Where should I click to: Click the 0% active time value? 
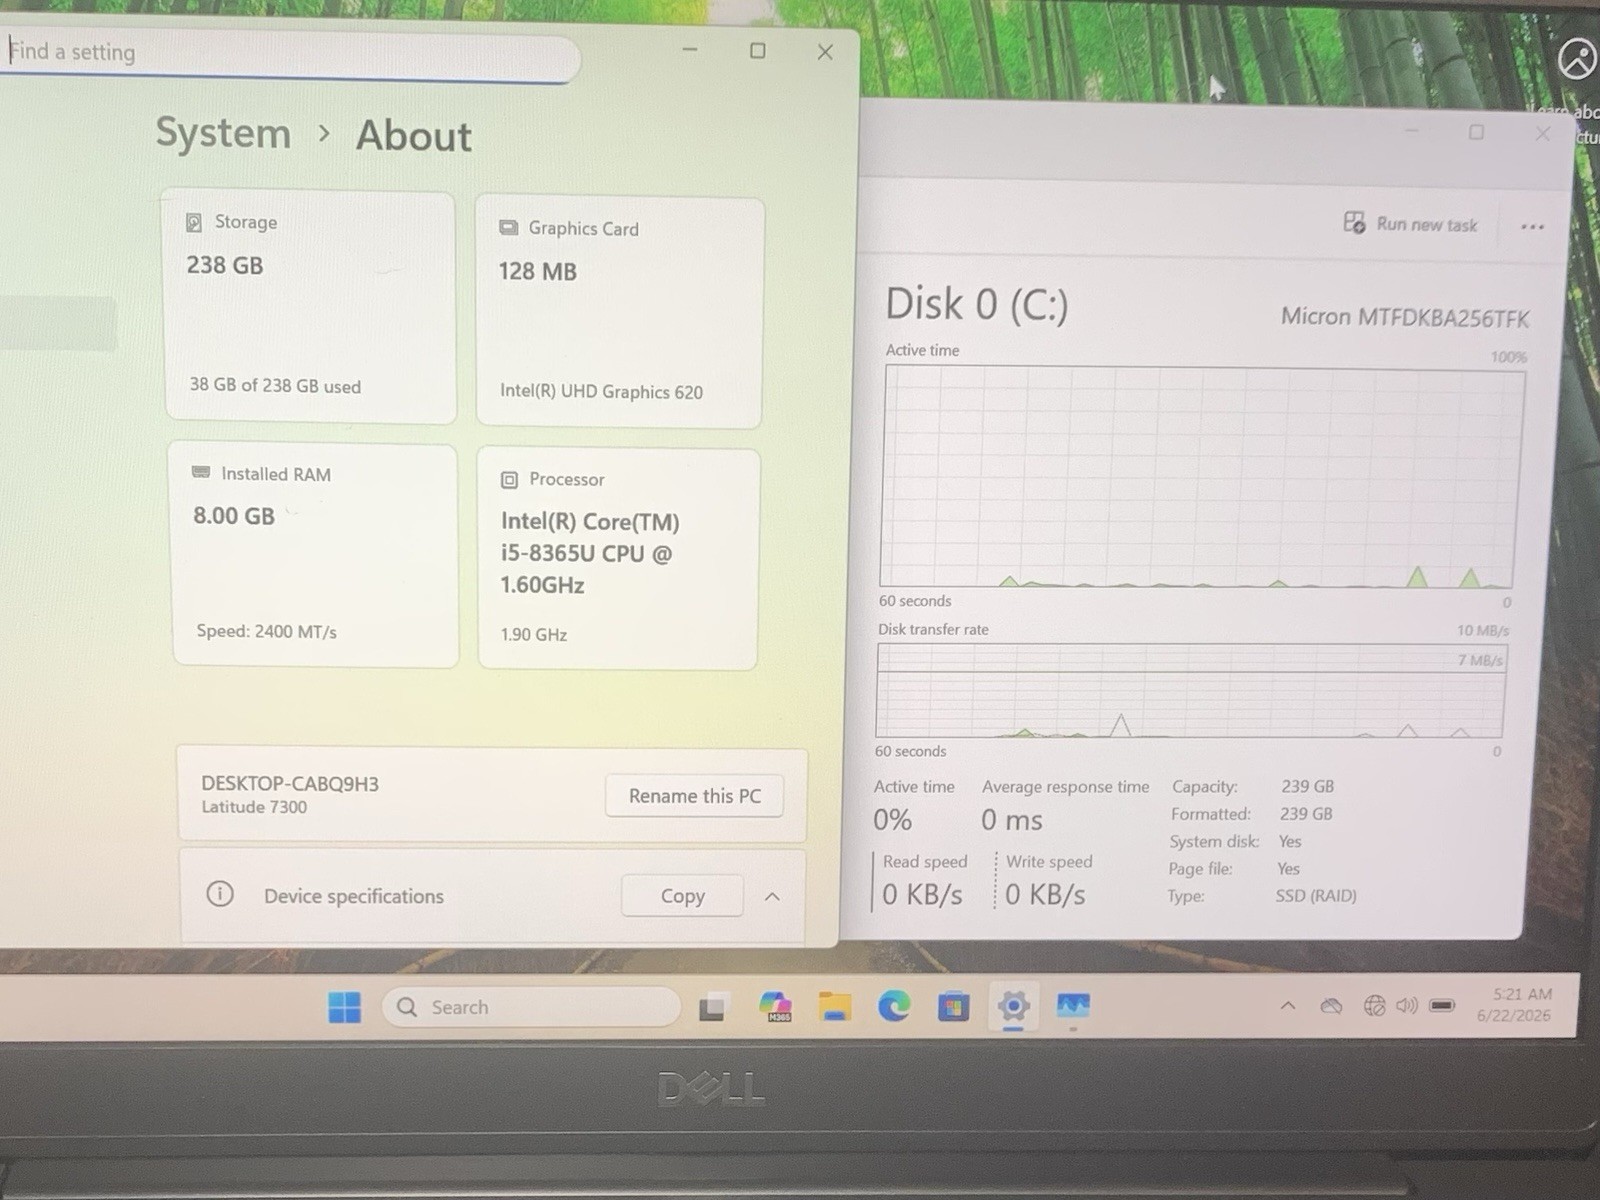(x=892, y=820)
